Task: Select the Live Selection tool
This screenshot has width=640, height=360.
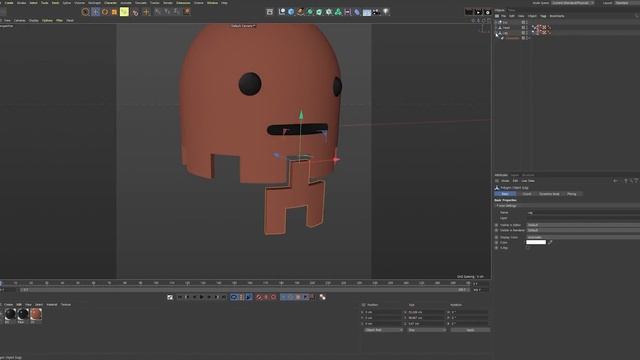Action: (85, 12)
